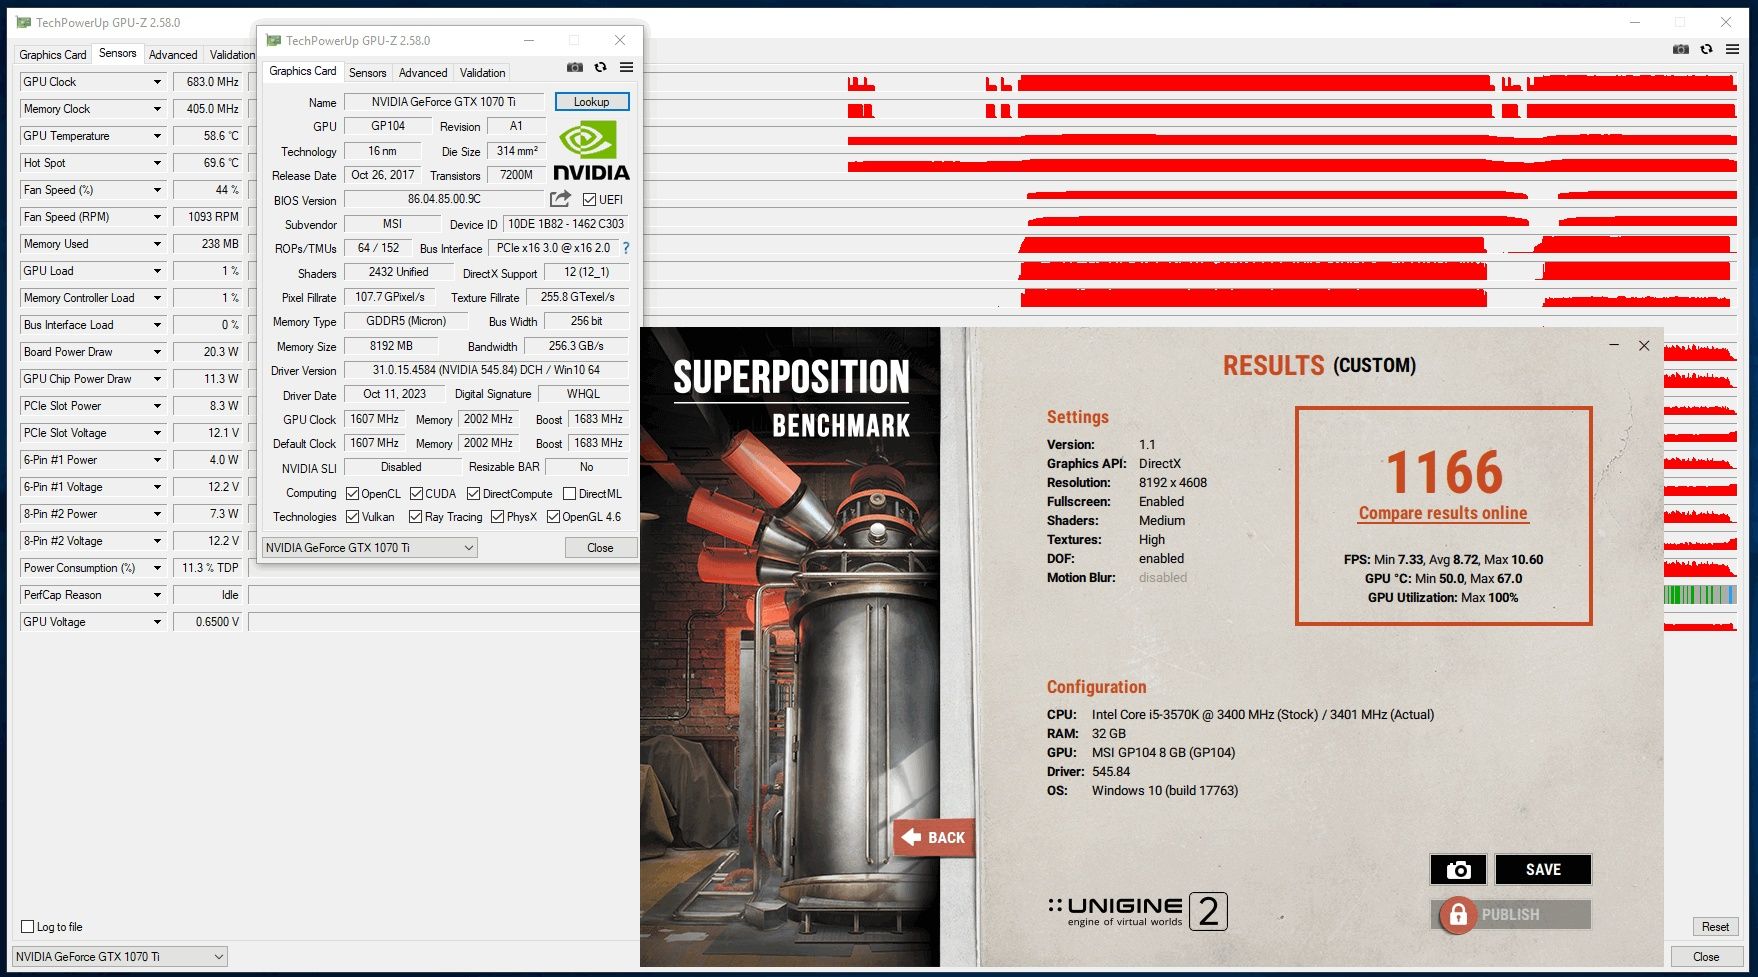Screen dimensions: 1758x977
Task: Open the hamburger menu in GPU-Z Graphics Card window
Action: point(626,68)
